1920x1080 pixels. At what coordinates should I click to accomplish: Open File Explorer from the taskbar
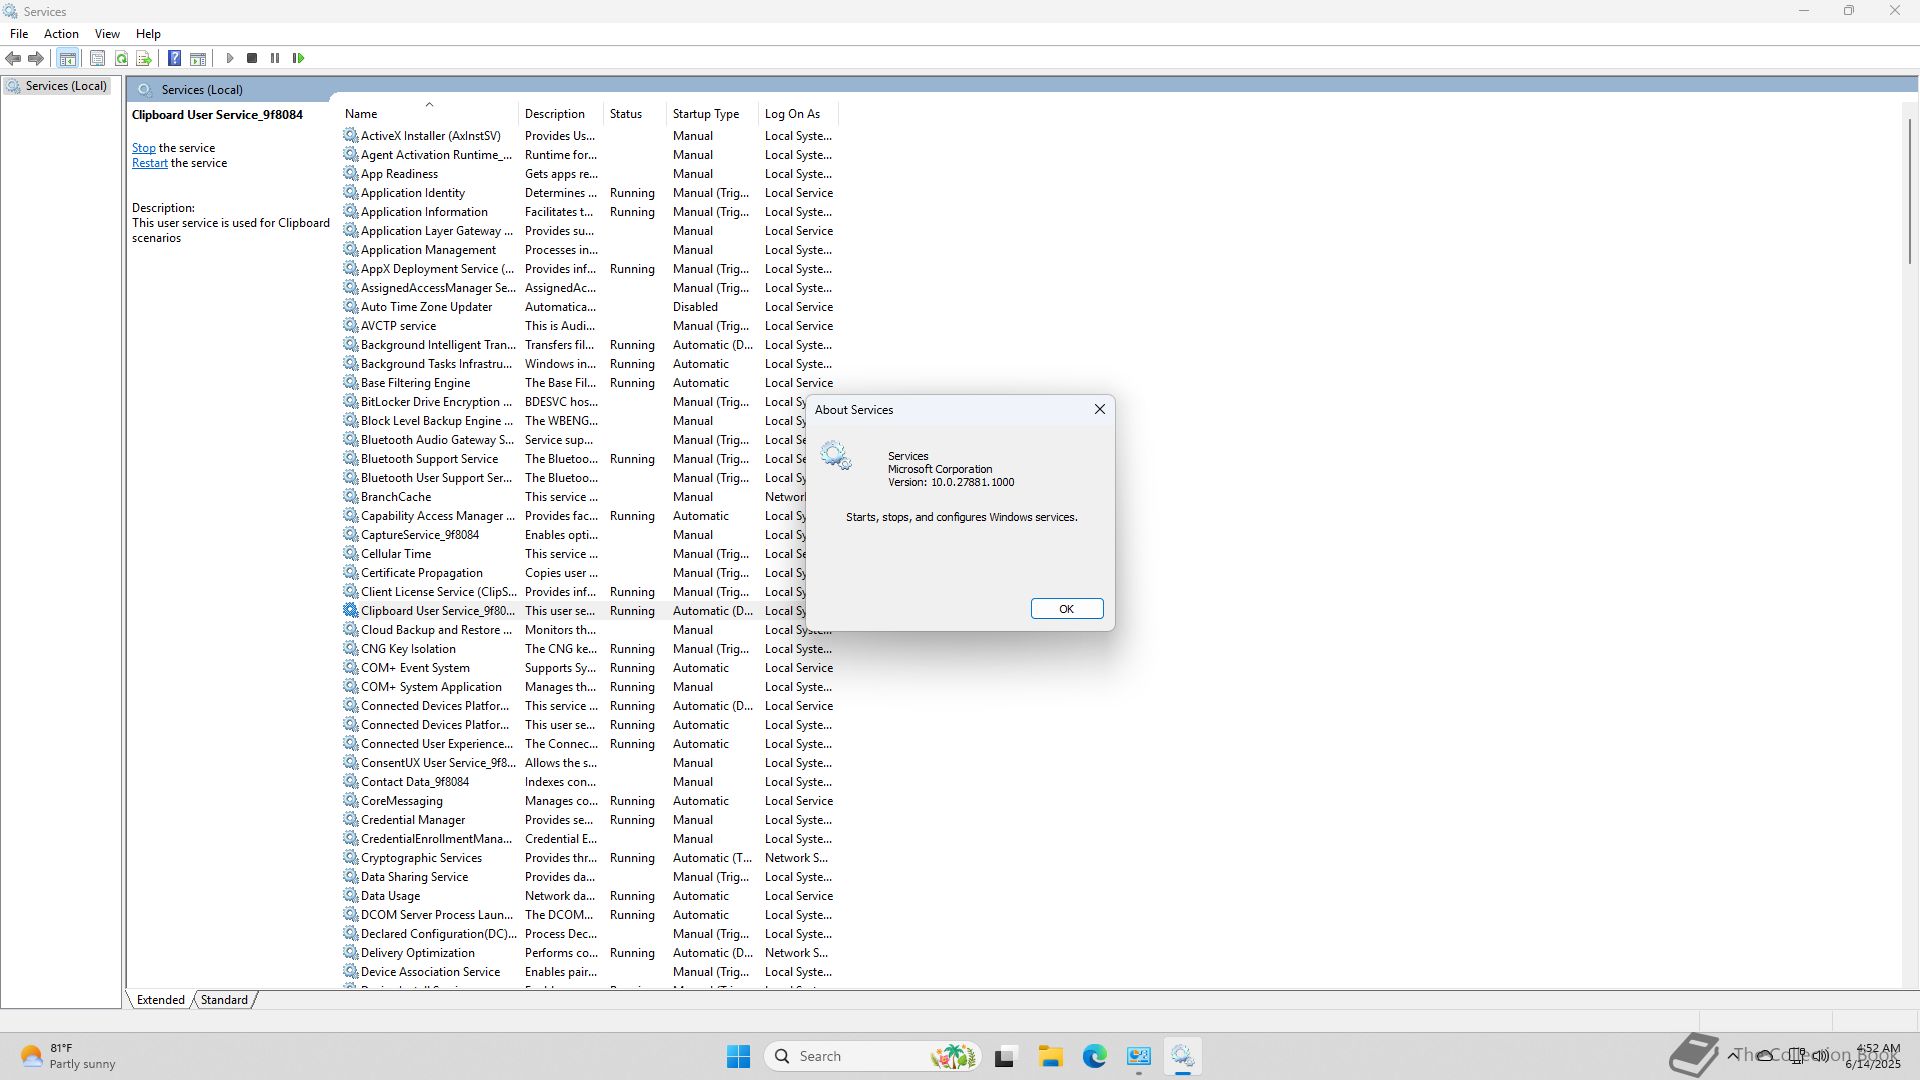click(1050, 1056)
